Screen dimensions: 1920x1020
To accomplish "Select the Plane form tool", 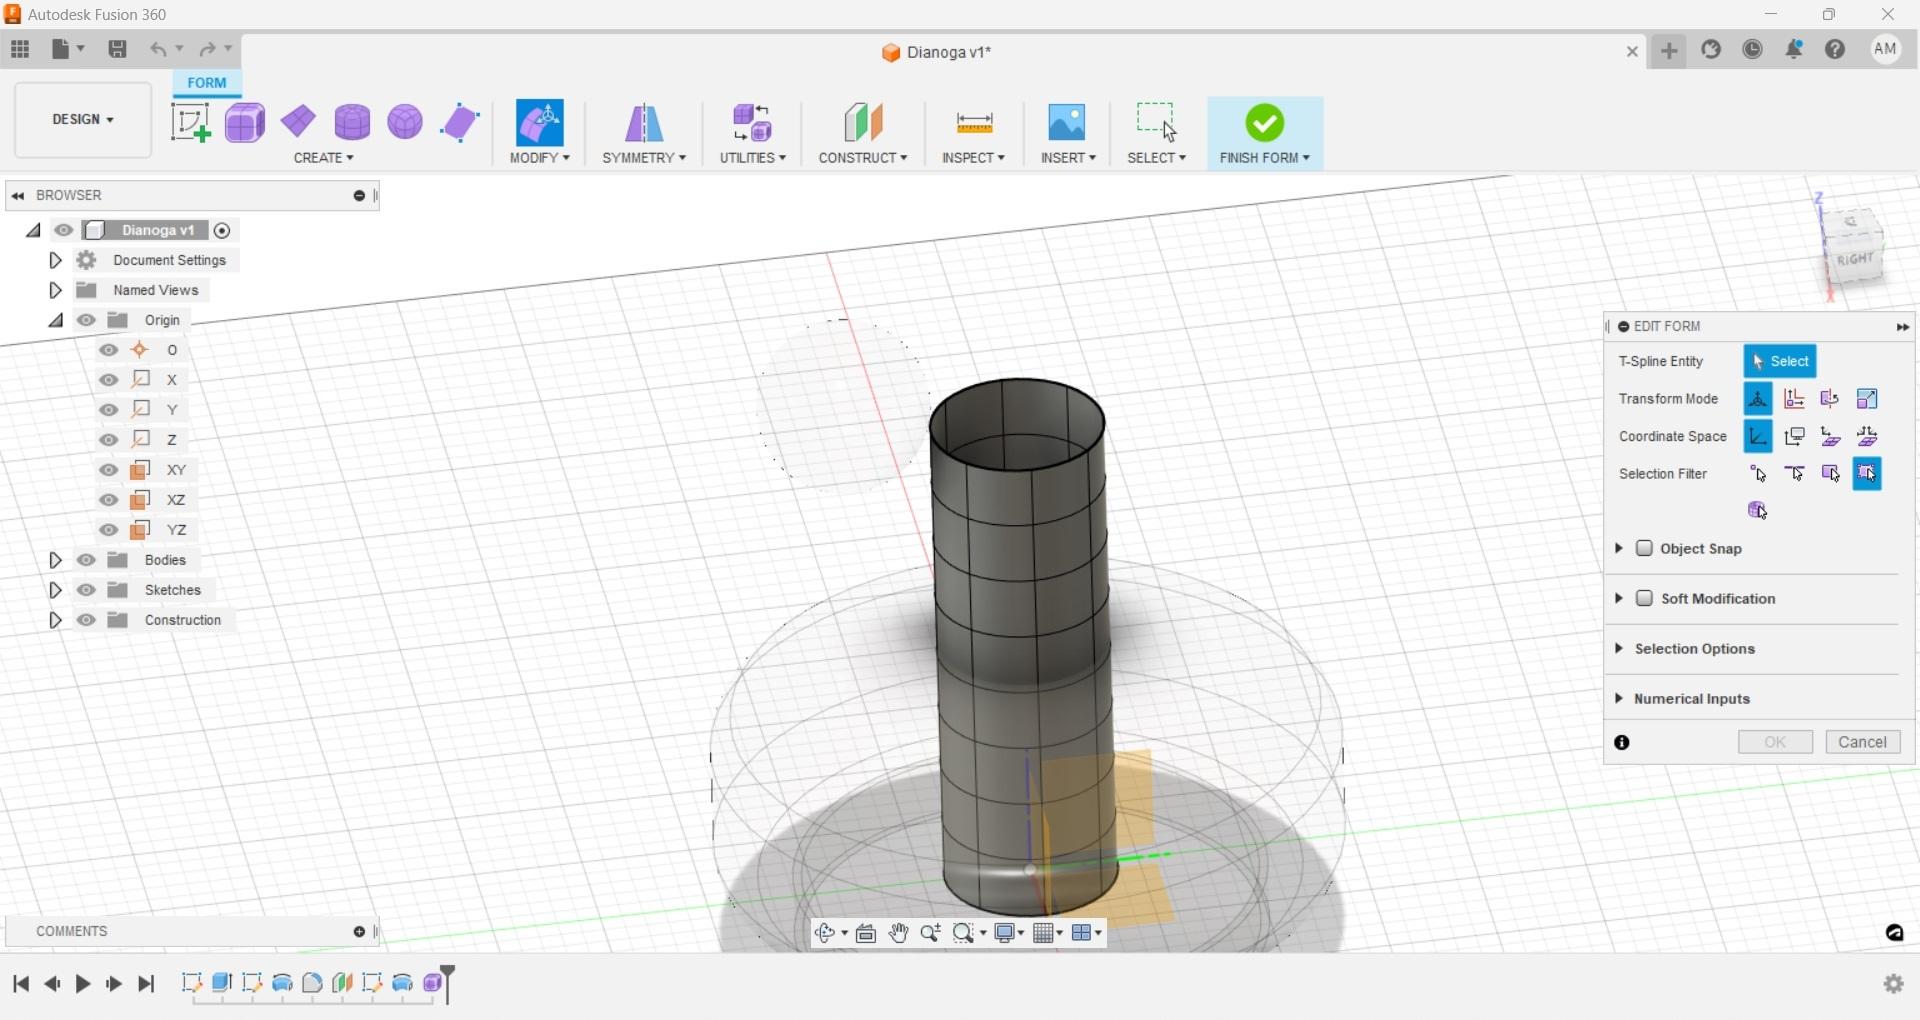I will 299,122.
